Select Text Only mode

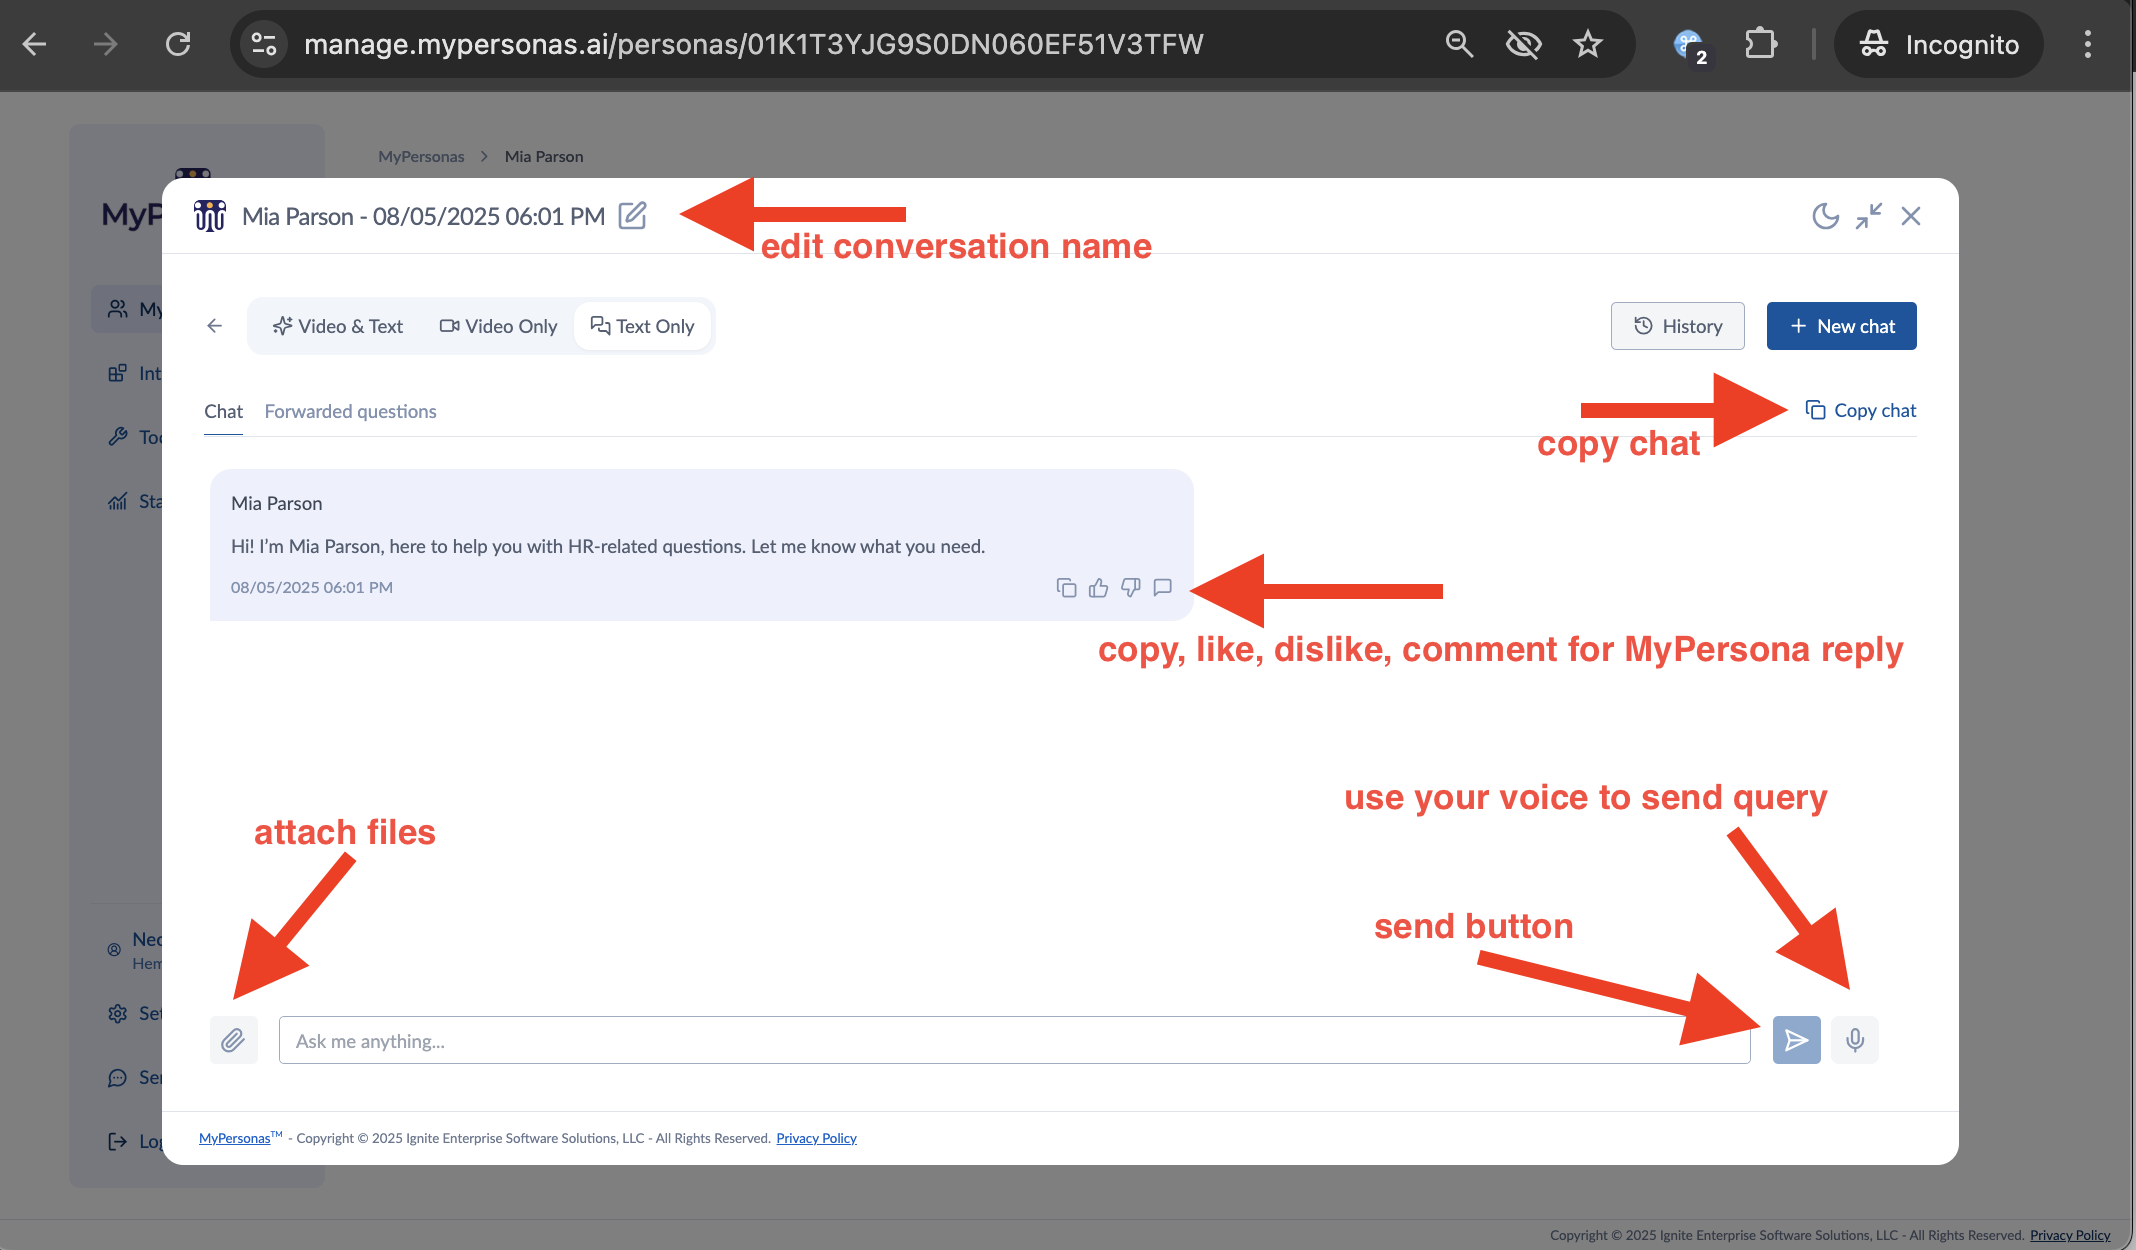tap(642, 326)
